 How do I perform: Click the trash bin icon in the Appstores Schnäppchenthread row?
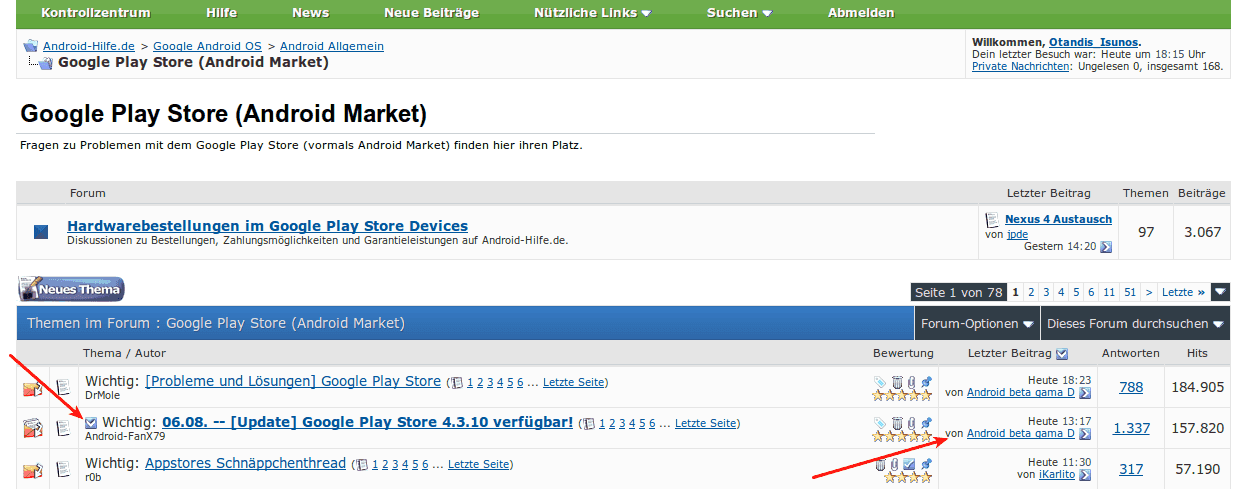[881, 464]
